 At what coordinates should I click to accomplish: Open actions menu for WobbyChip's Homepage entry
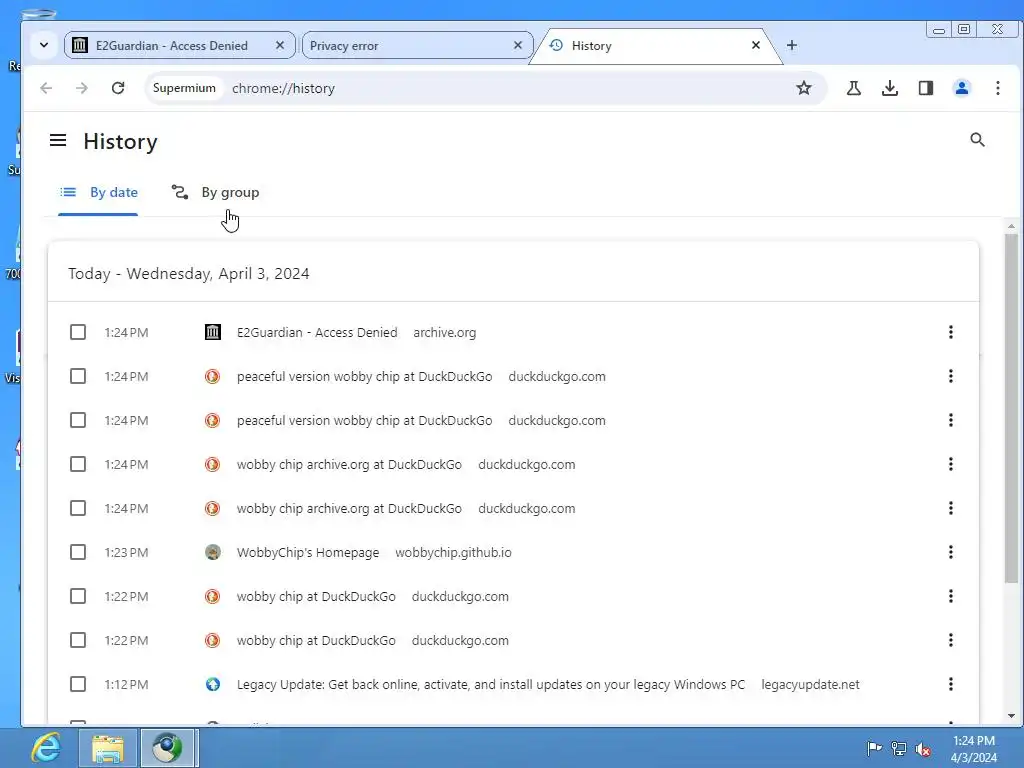click(x=951, y=552)
